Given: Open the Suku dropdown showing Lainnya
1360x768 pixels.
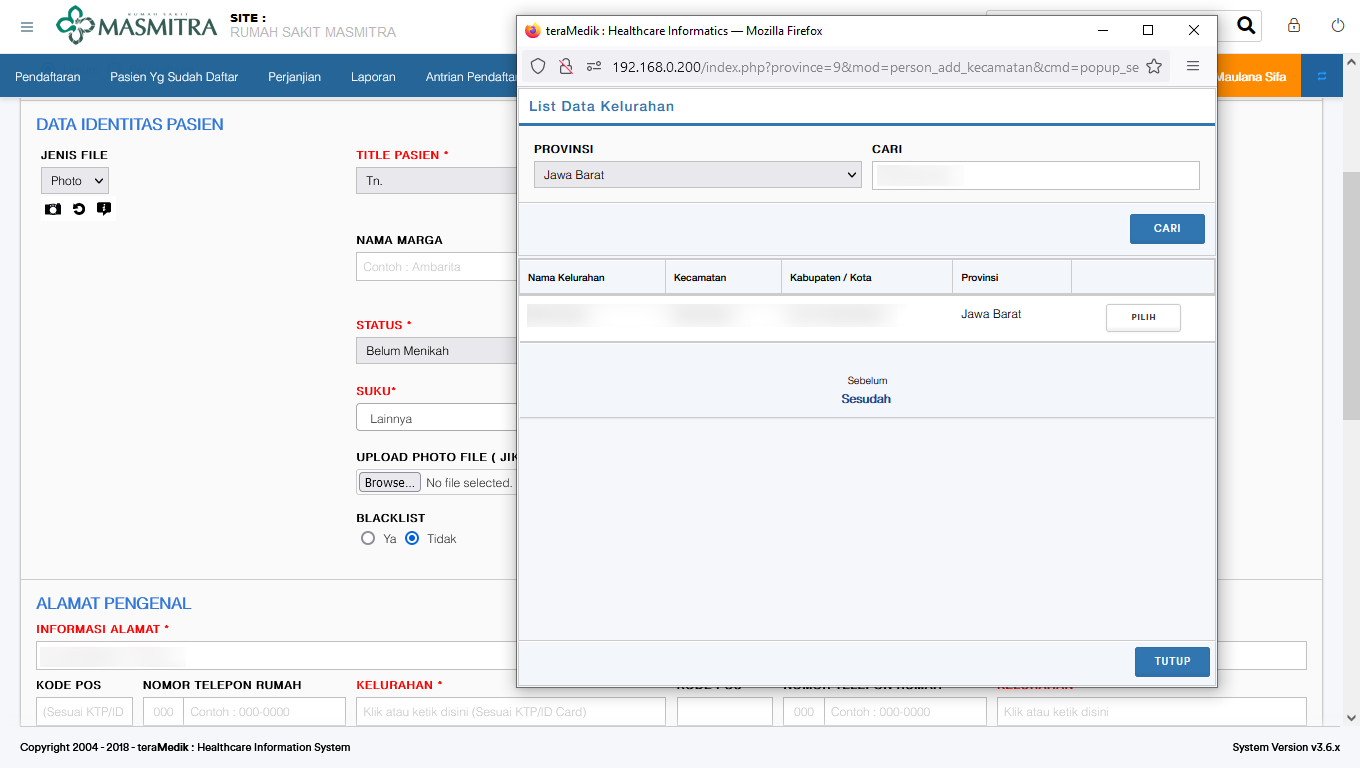Looking at the screenshot, I should click(x=436, y=418).
